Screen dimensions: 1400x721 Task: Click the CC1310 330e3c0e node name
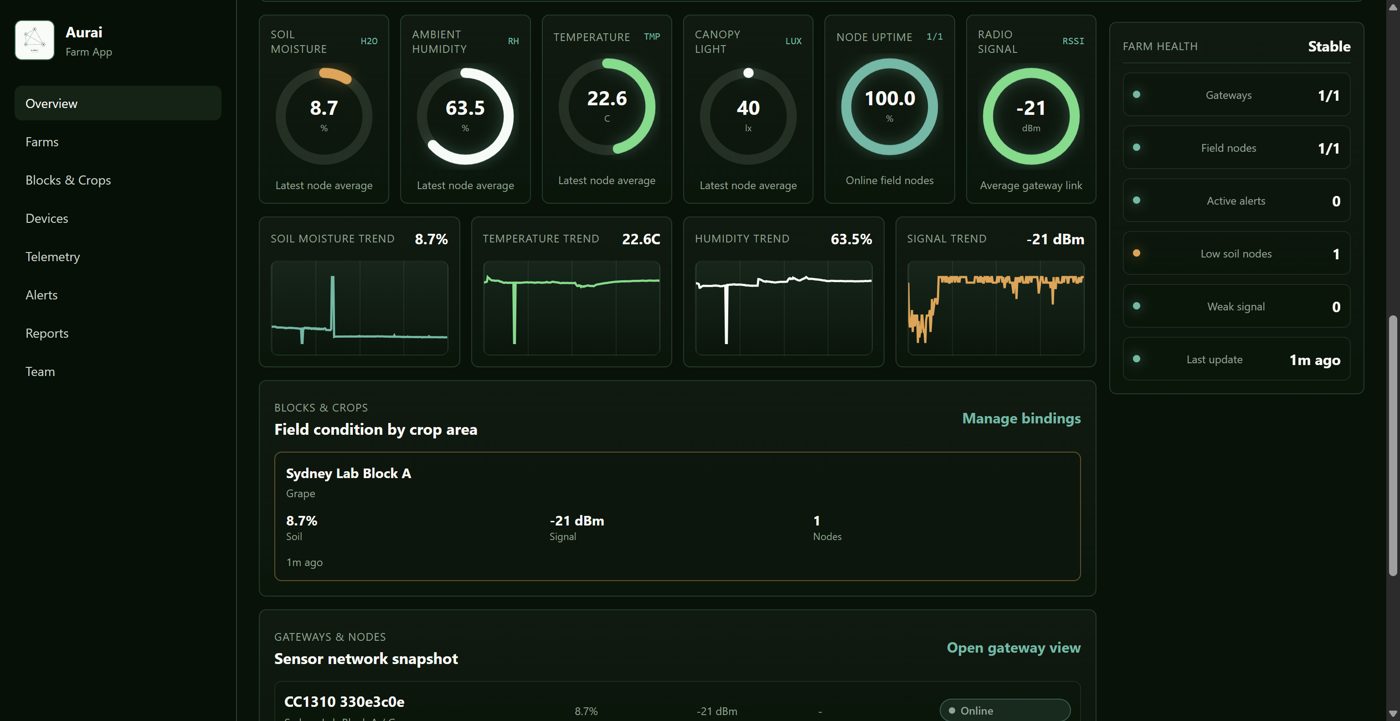344,702
